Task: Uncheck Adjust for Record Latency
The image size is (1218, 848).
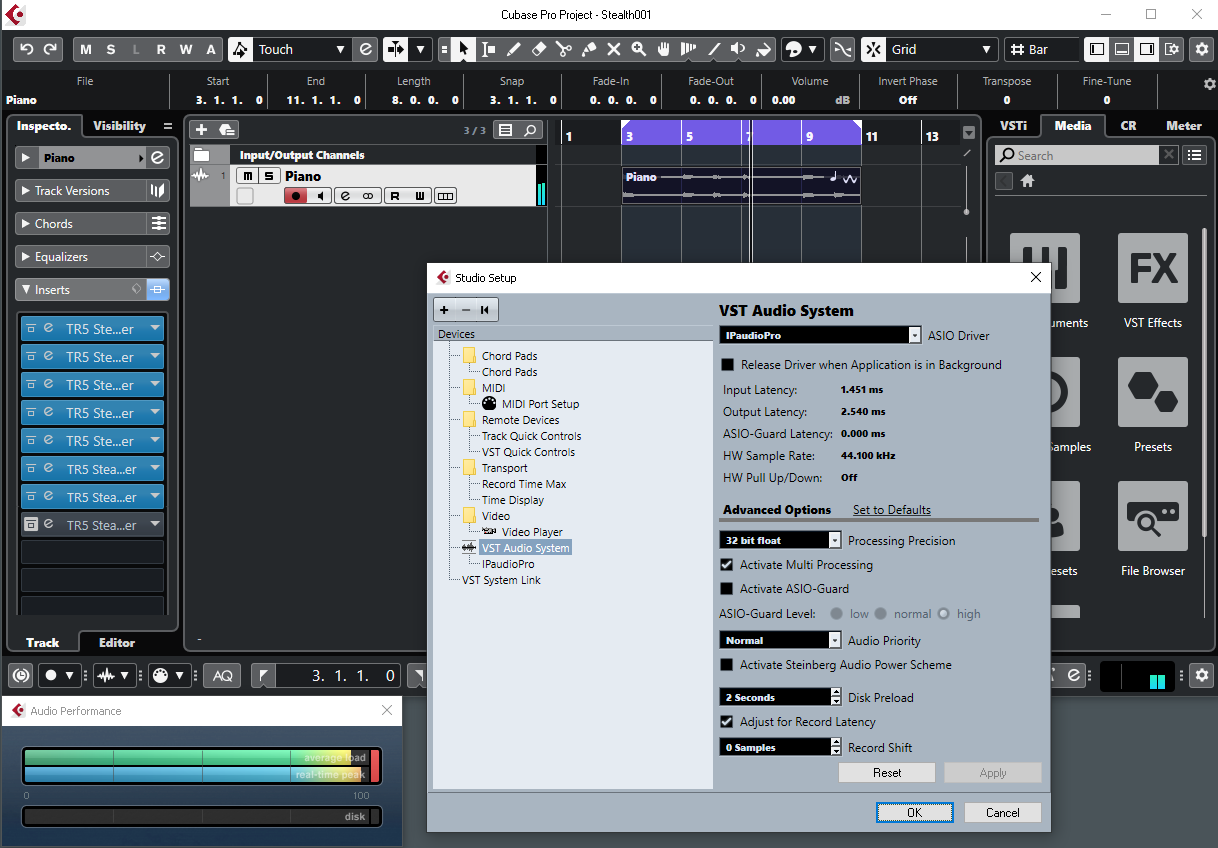Action: [727, 722]
